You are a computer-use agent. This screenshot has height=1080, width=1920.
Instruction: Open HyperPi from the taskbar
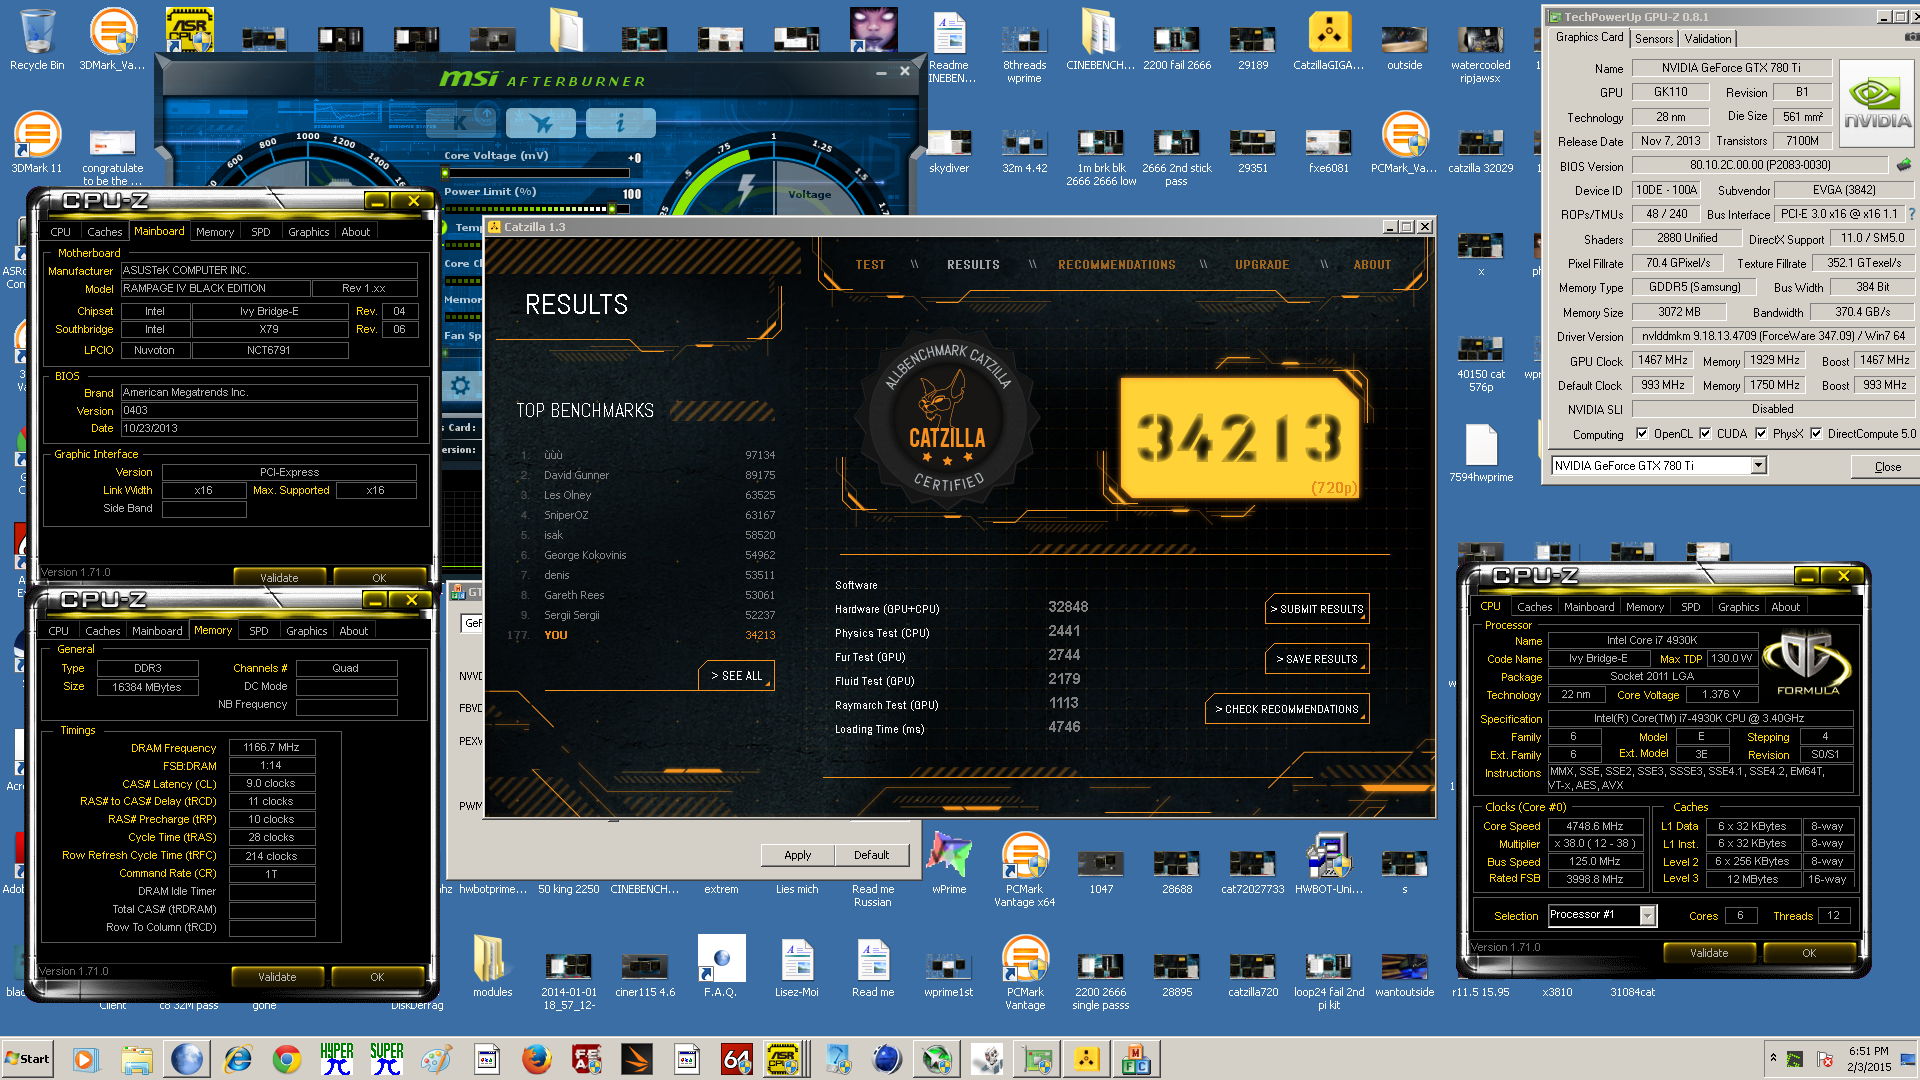click(x=337, y=1059)
